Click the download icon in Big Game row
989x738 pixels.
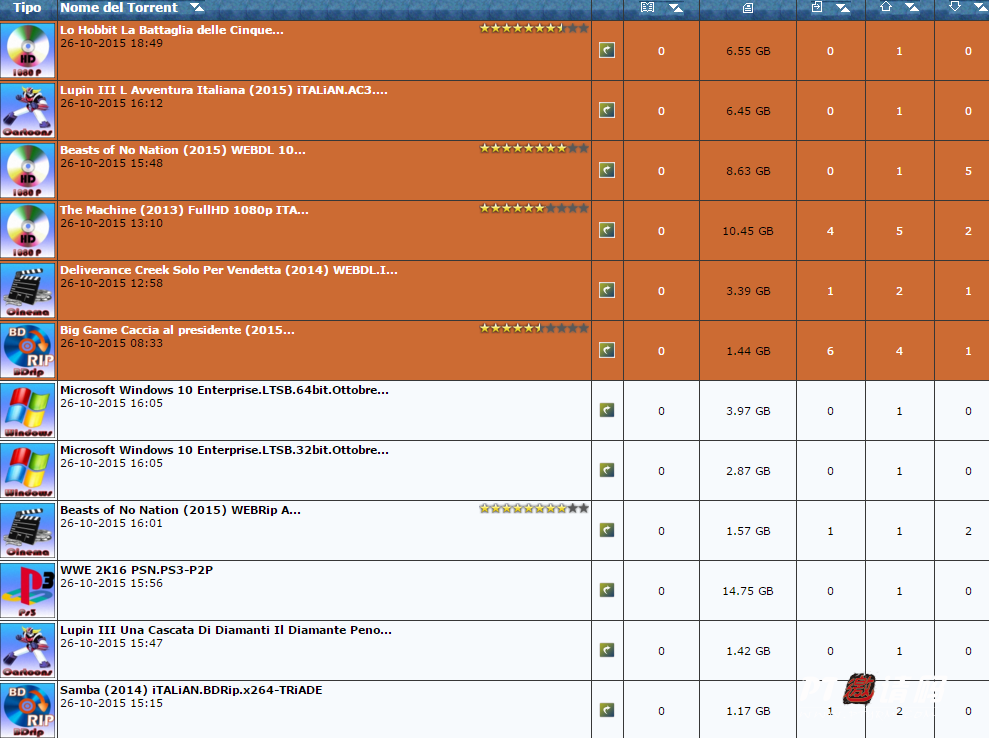point(607,350)
